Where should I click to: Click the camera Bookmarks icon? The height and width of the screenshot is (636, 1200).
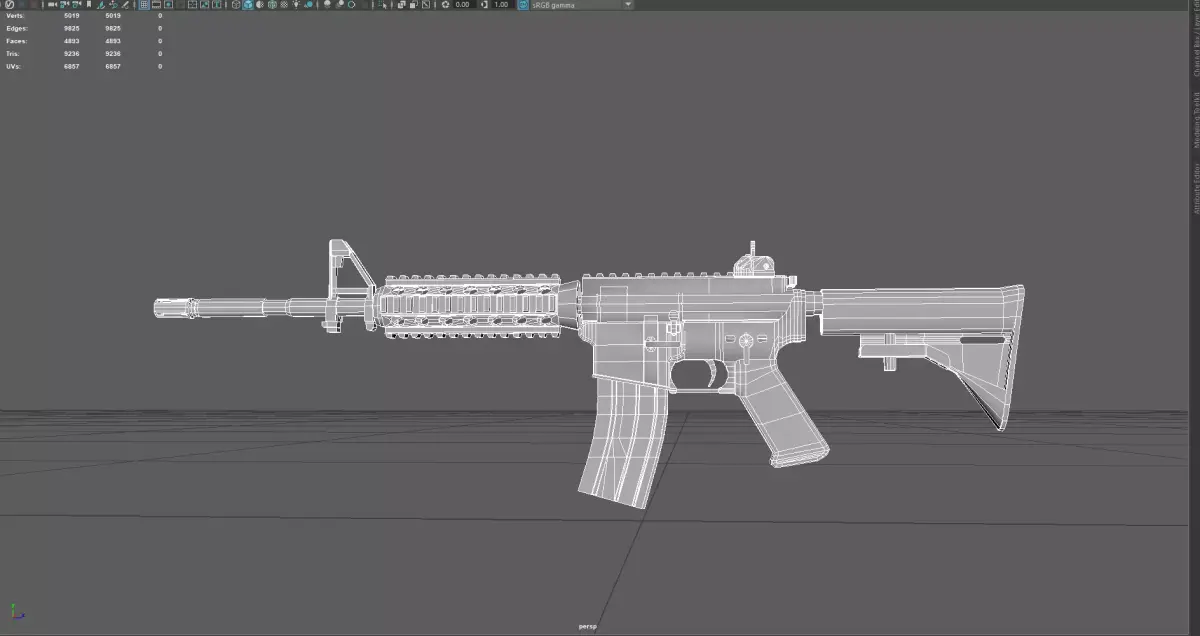(x=89, y=5)
